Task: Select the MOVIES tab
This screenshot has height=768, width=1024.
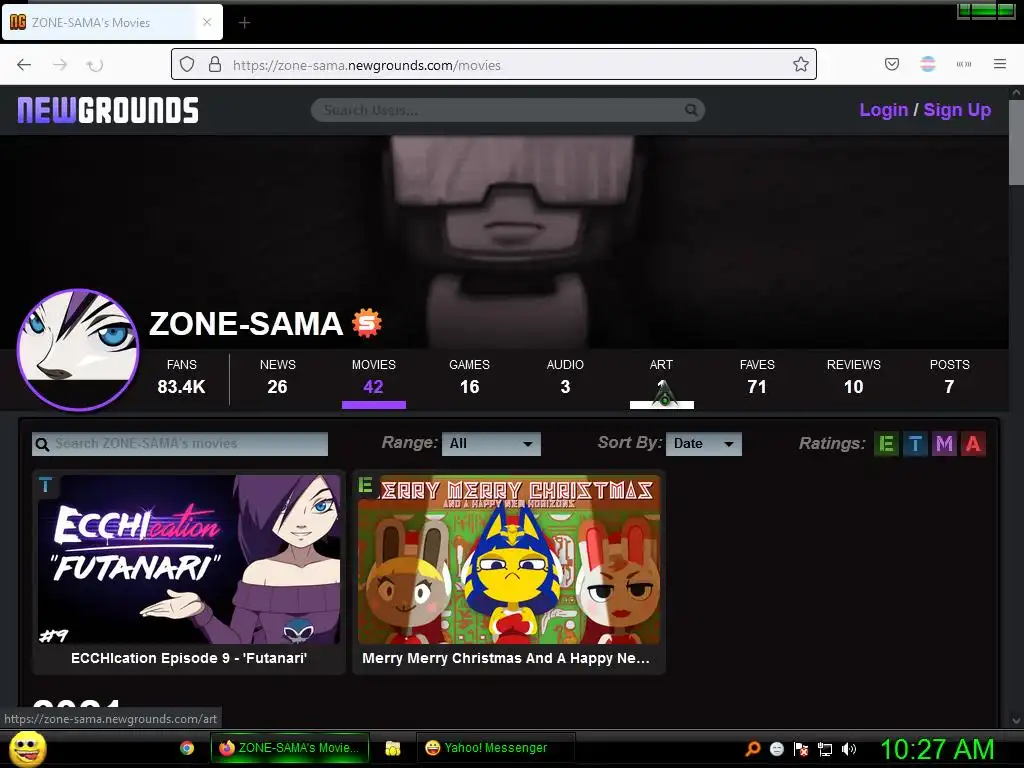Action: 374,378
